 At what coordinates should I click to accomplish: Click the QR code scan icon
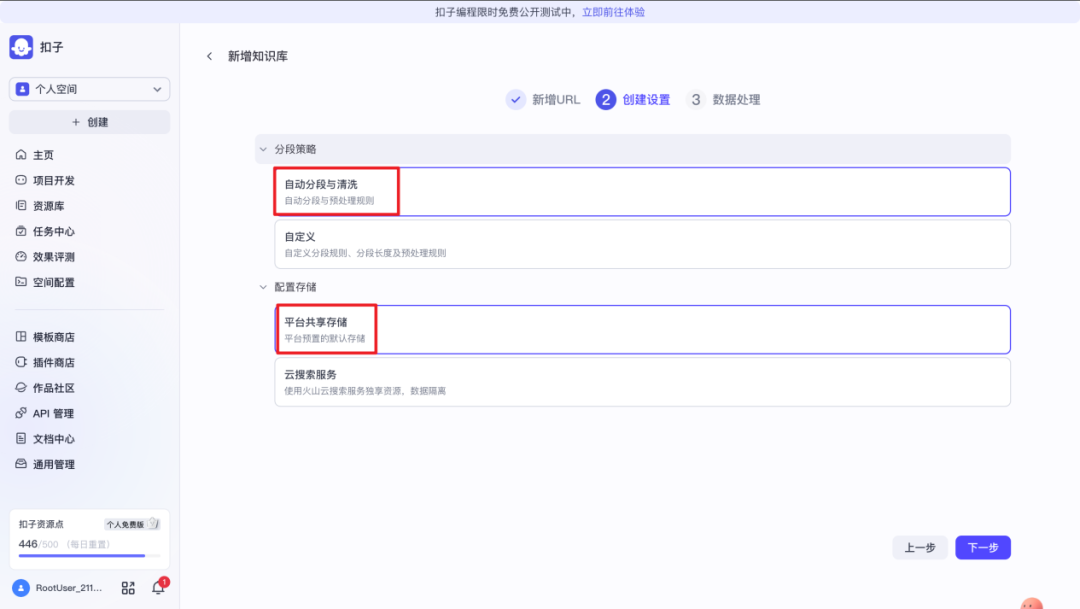pos(128,588)
